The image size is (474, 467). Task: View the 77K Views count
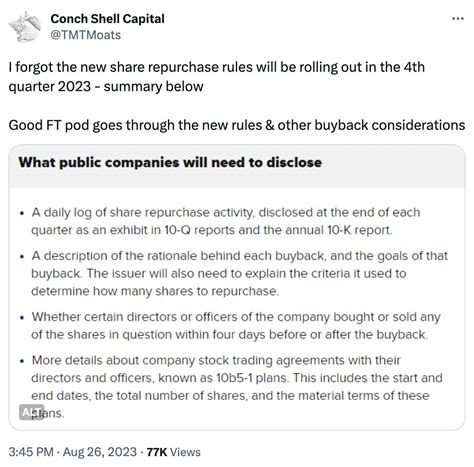(174, 452)
